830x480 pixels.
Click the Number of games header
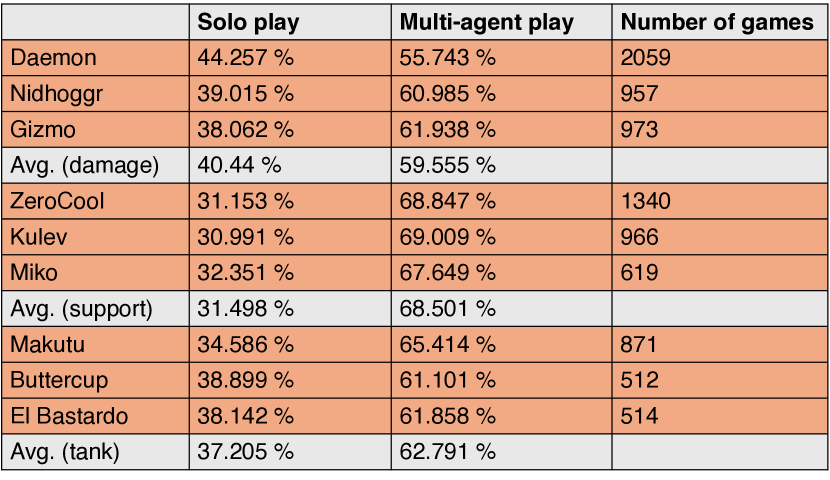pos(717,22)
